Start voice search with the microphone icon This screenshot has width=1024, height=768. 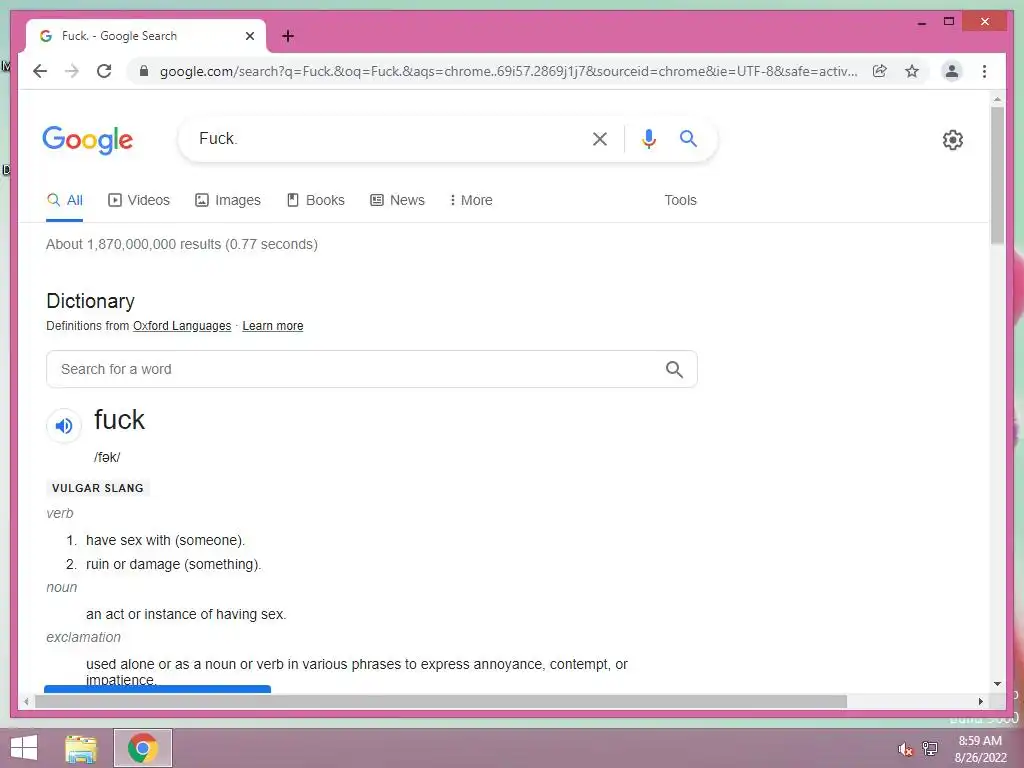pos(648,138)
